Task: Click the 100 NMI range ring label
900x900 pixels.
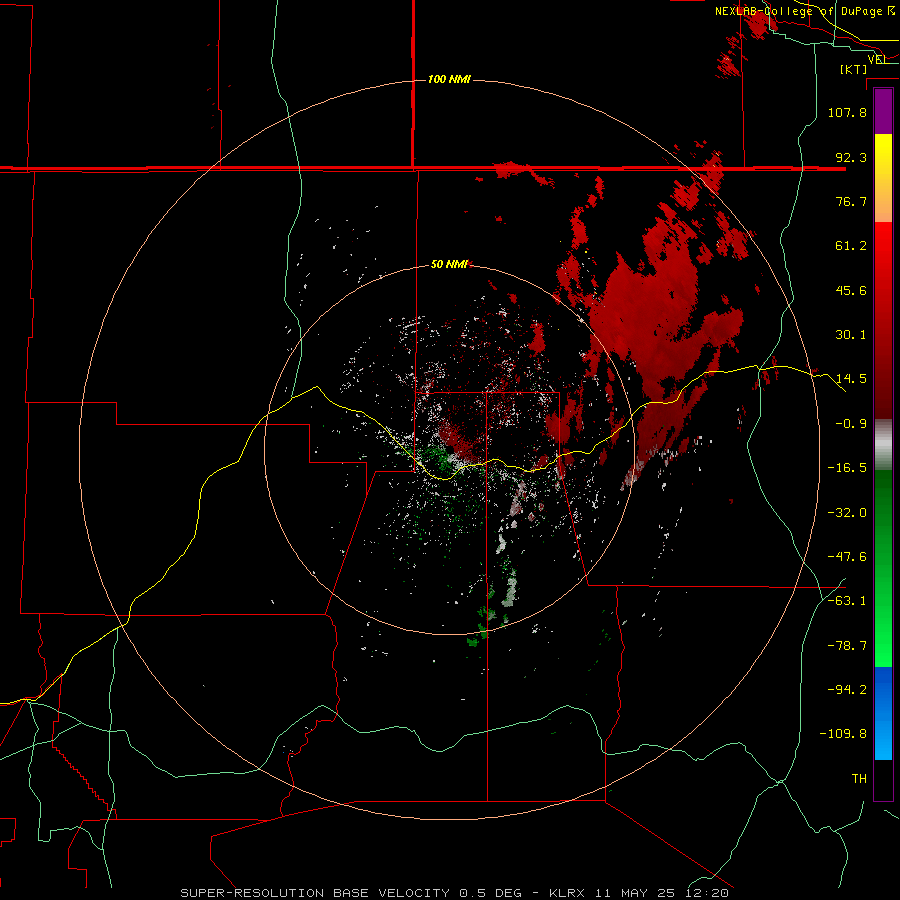Action: [449, 79]
